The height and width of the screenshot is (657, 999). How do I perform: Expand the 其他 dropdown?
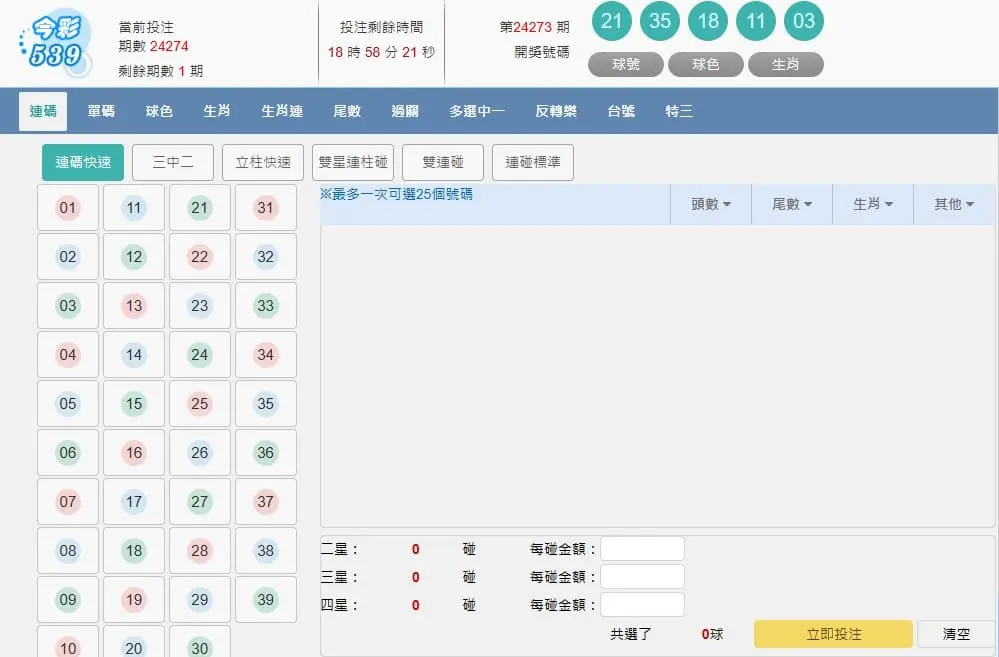click(953, 203)
